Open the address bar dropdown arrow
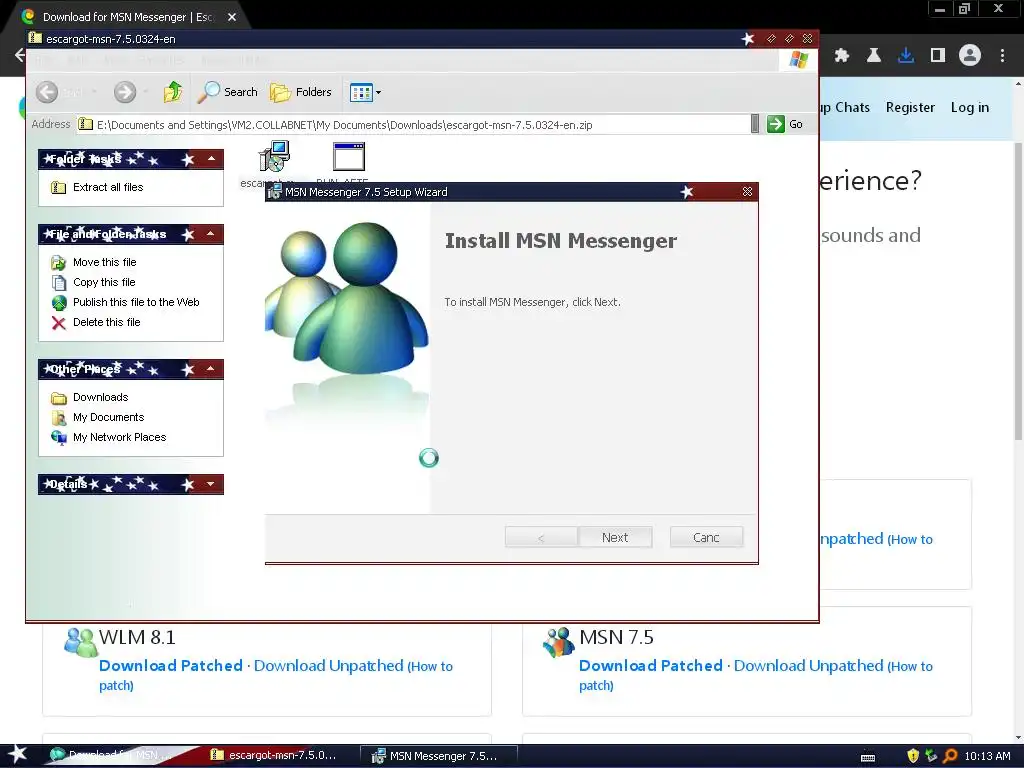 (754, 124)
